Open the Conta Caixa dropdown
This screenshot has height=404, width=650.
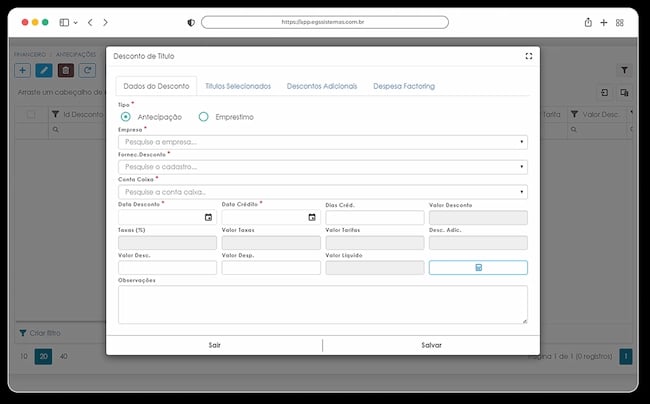click(323, 192)
